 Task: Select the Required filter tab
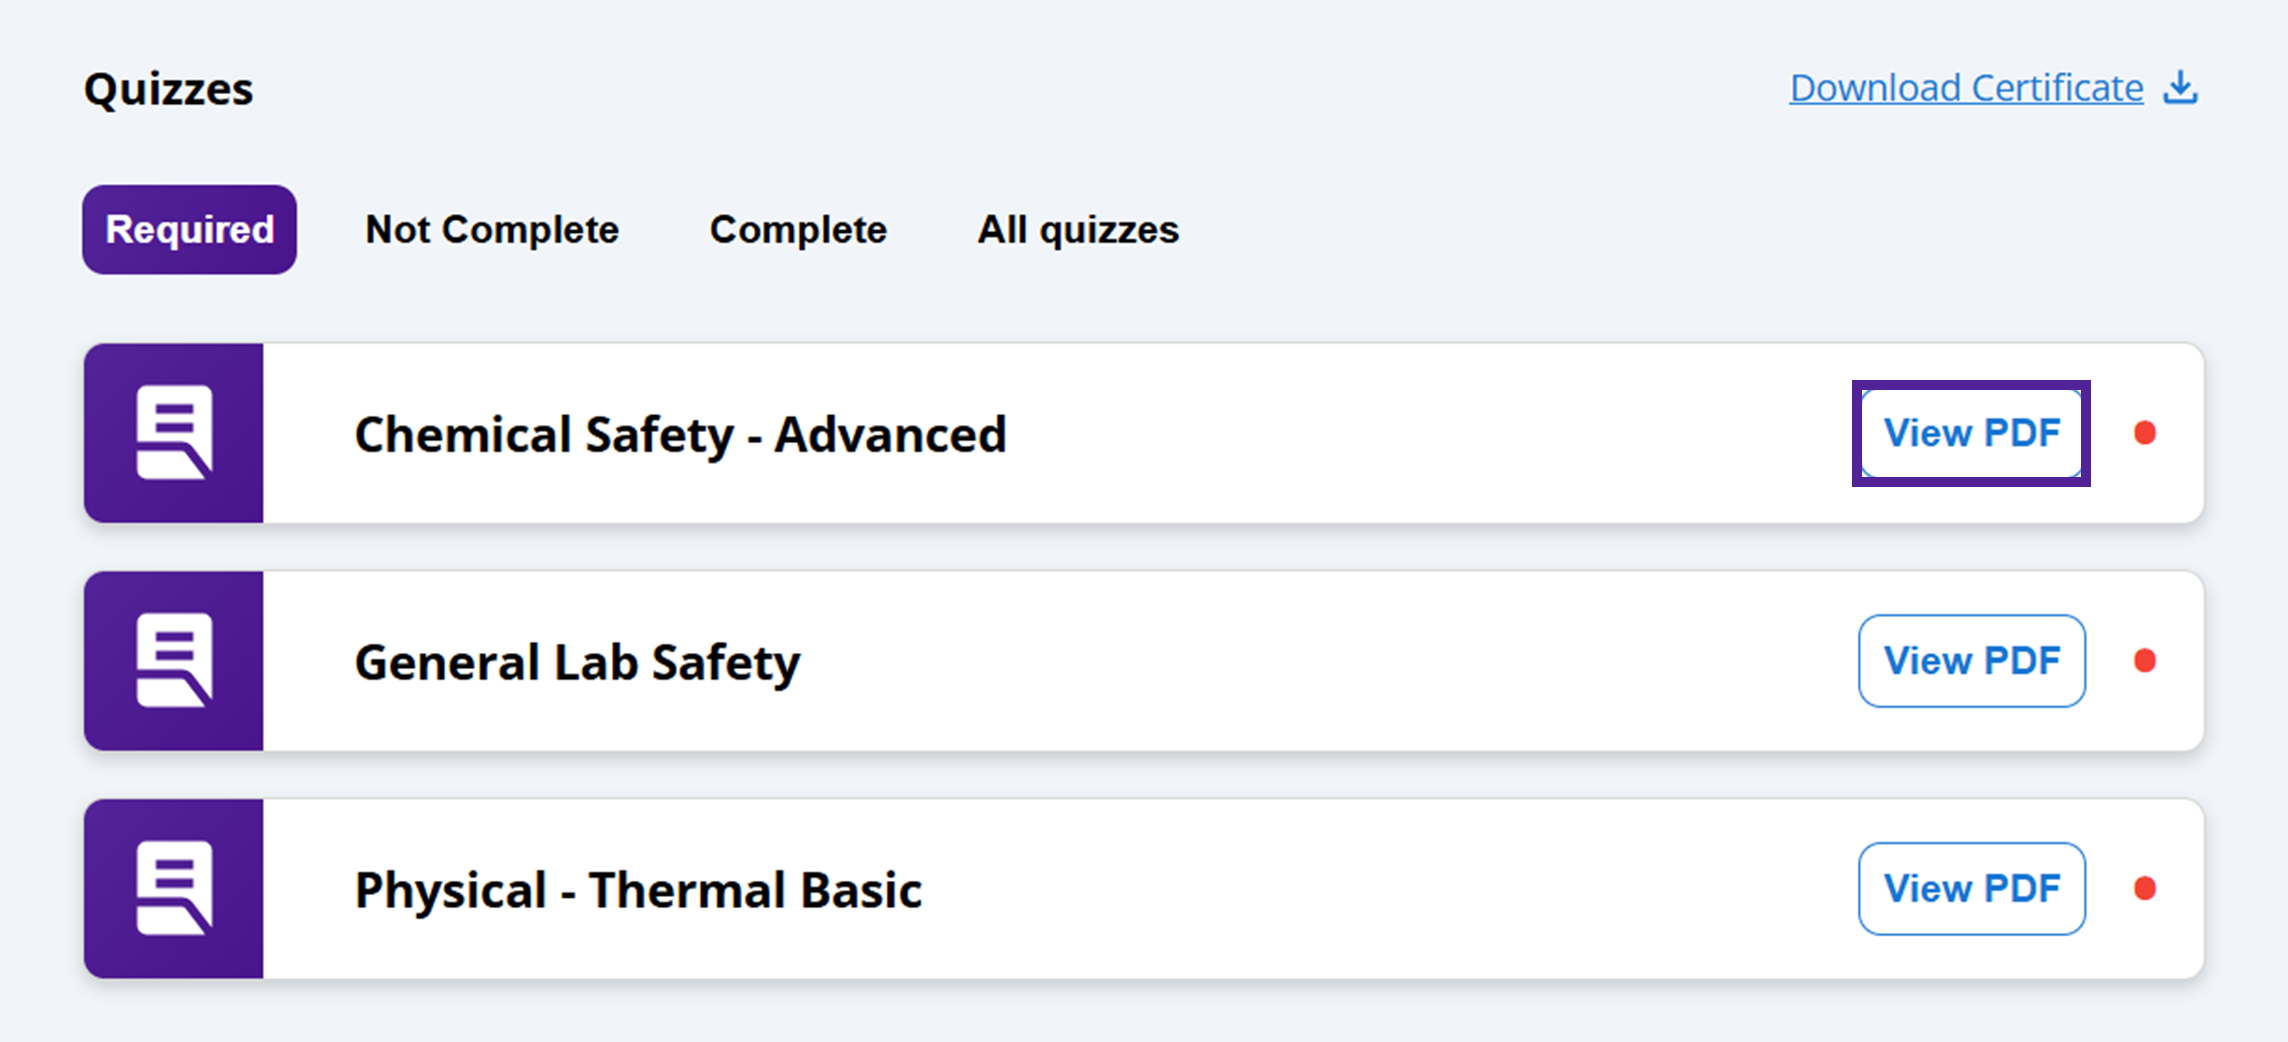(190, 230)
